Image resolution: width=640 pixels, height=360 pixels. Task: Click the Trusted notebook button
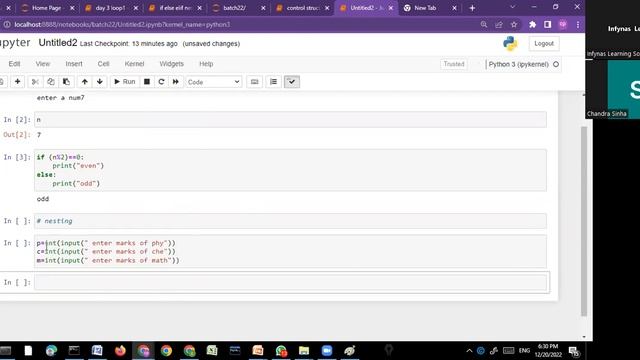(454, 64)
